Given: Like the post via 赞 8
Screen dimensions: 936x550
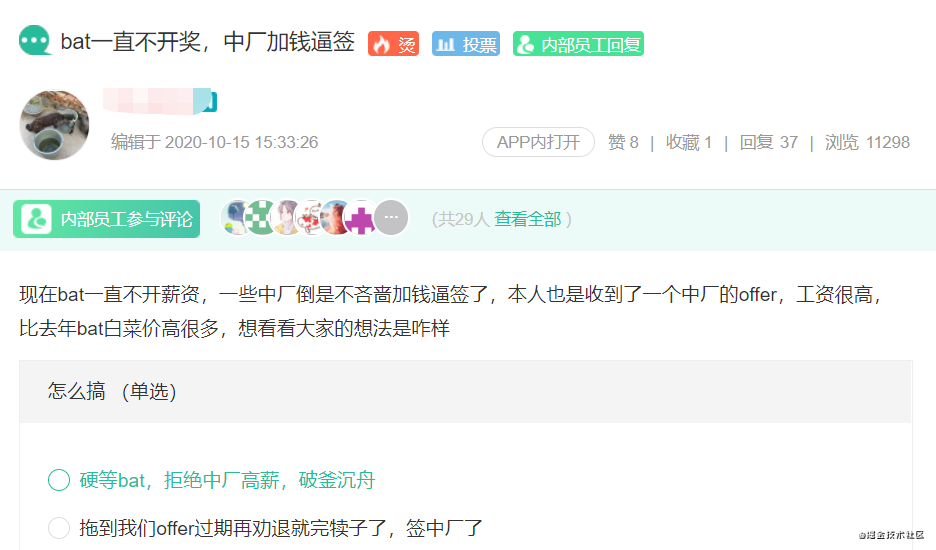Looking at the screenshot, I should pos(623,142).
